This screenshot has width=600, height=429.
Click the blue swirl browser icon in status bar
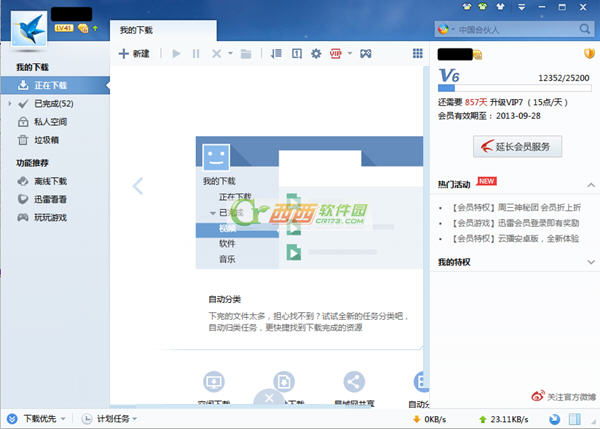[x=554, y=419]
